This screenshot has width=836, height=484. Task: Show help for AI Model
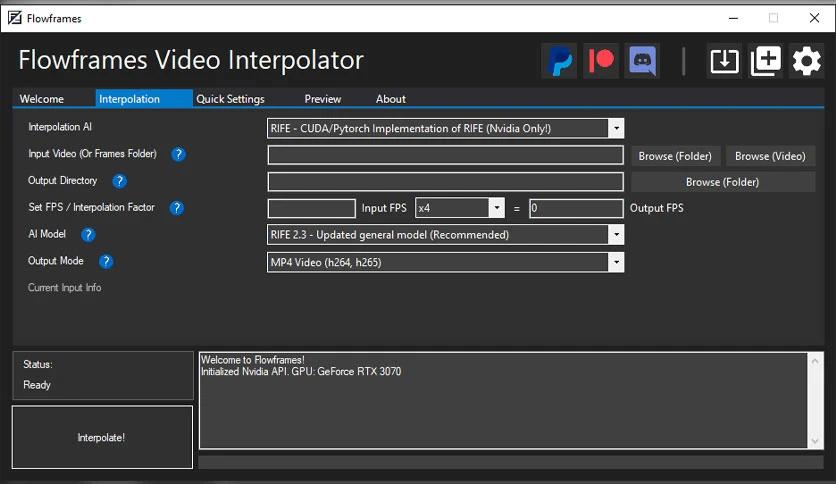(x=88, y=235)
